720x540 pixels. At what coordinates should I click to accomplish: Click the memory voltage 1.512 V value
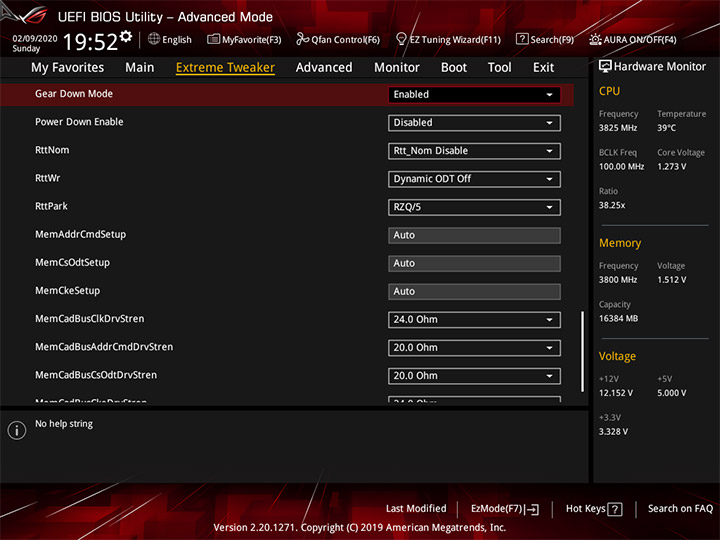click(x=672, y=280)
